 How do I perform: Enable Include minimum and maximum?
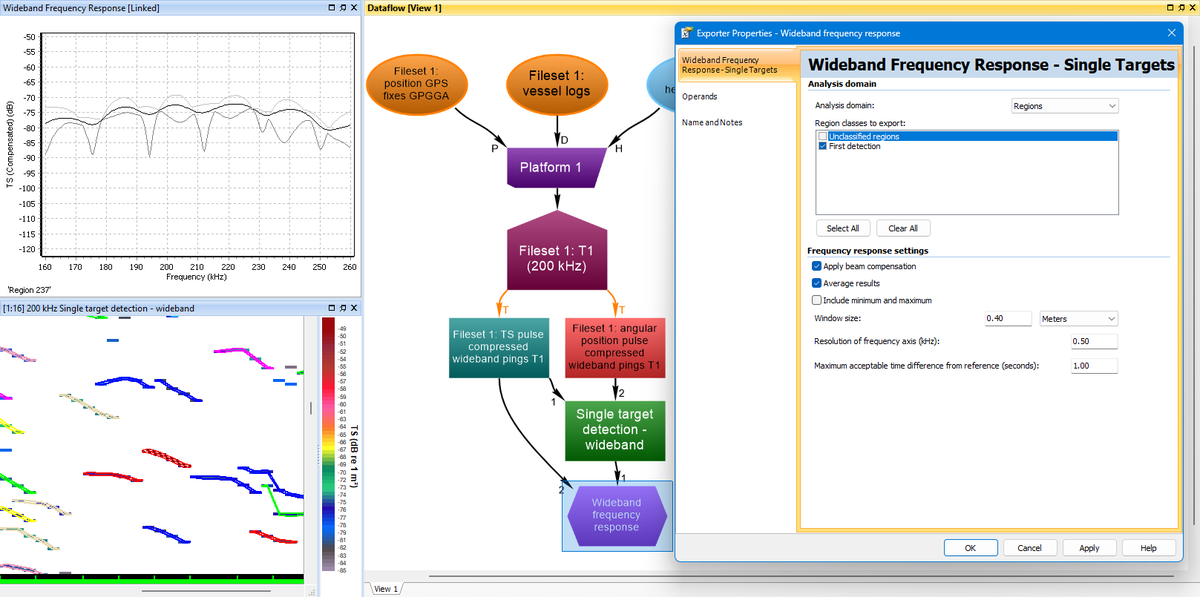[x=817, y=300]
